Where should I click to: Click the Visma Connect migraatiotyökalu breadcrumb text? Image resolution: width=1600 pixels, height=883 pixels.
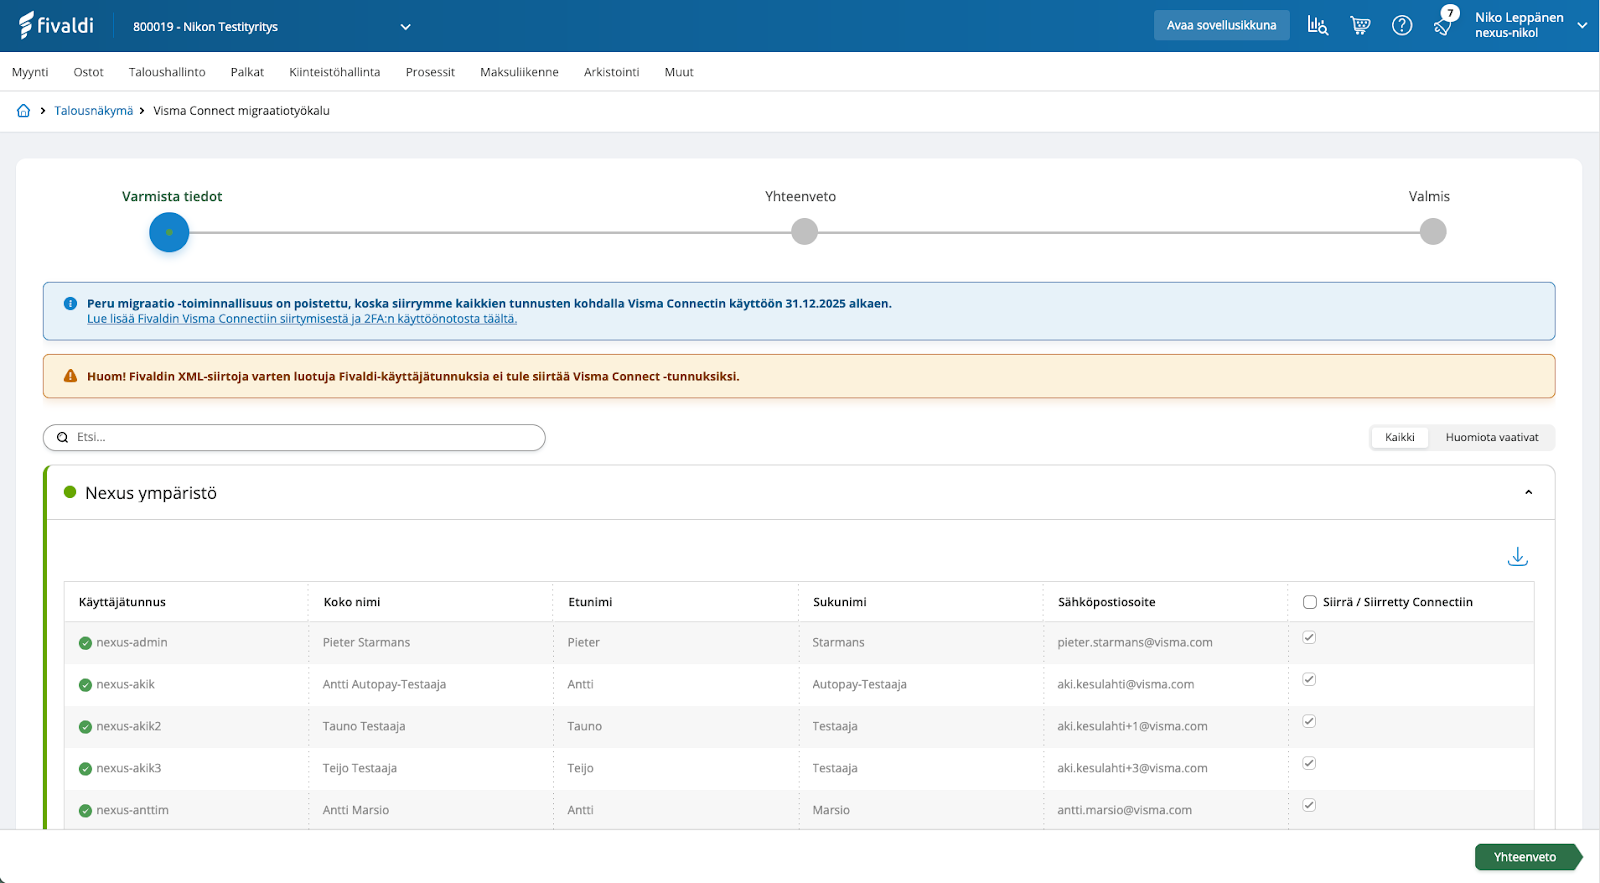click(x=241, y=111)
